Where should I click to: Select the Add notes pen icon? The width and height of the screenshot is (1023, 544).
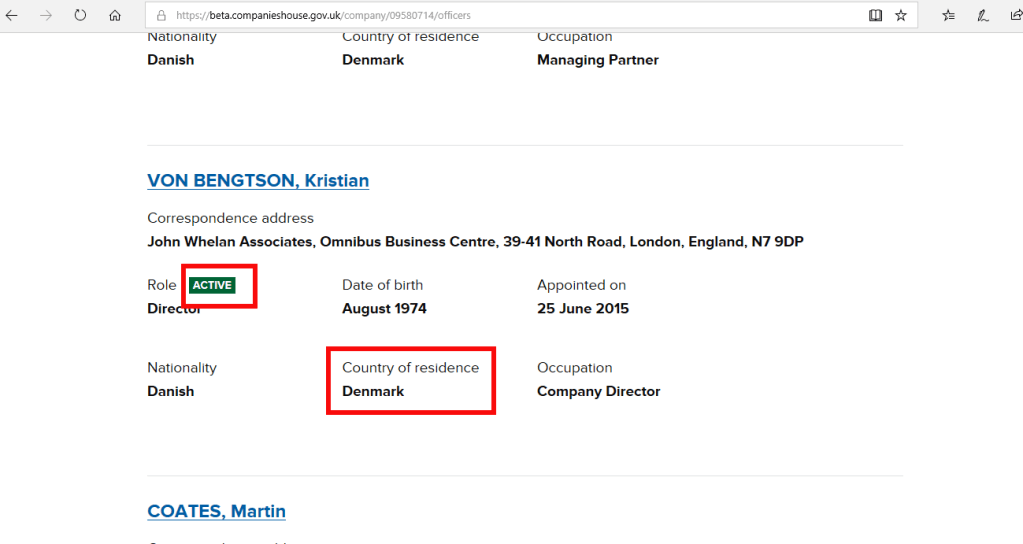[983, 16]
